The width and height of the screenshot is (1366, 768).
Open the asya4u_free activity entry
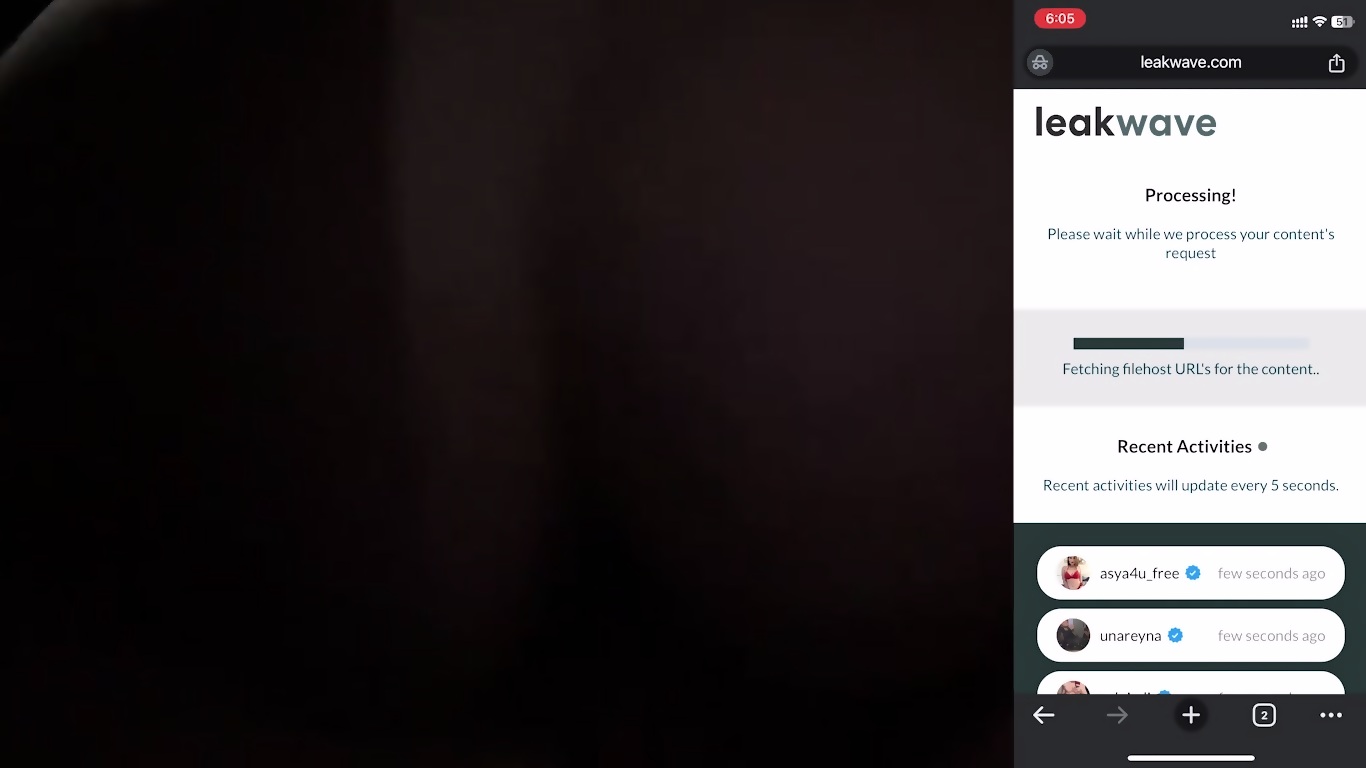tap(1190, 573)
